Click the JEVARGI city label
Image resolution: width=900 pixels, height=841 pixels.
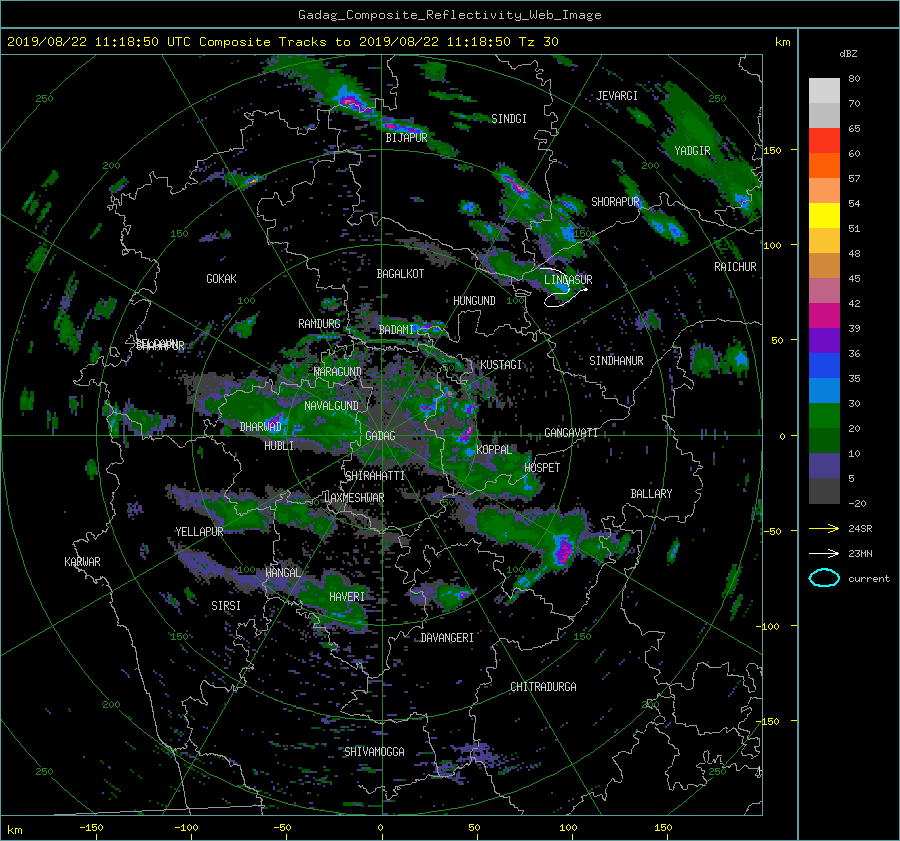617,96
